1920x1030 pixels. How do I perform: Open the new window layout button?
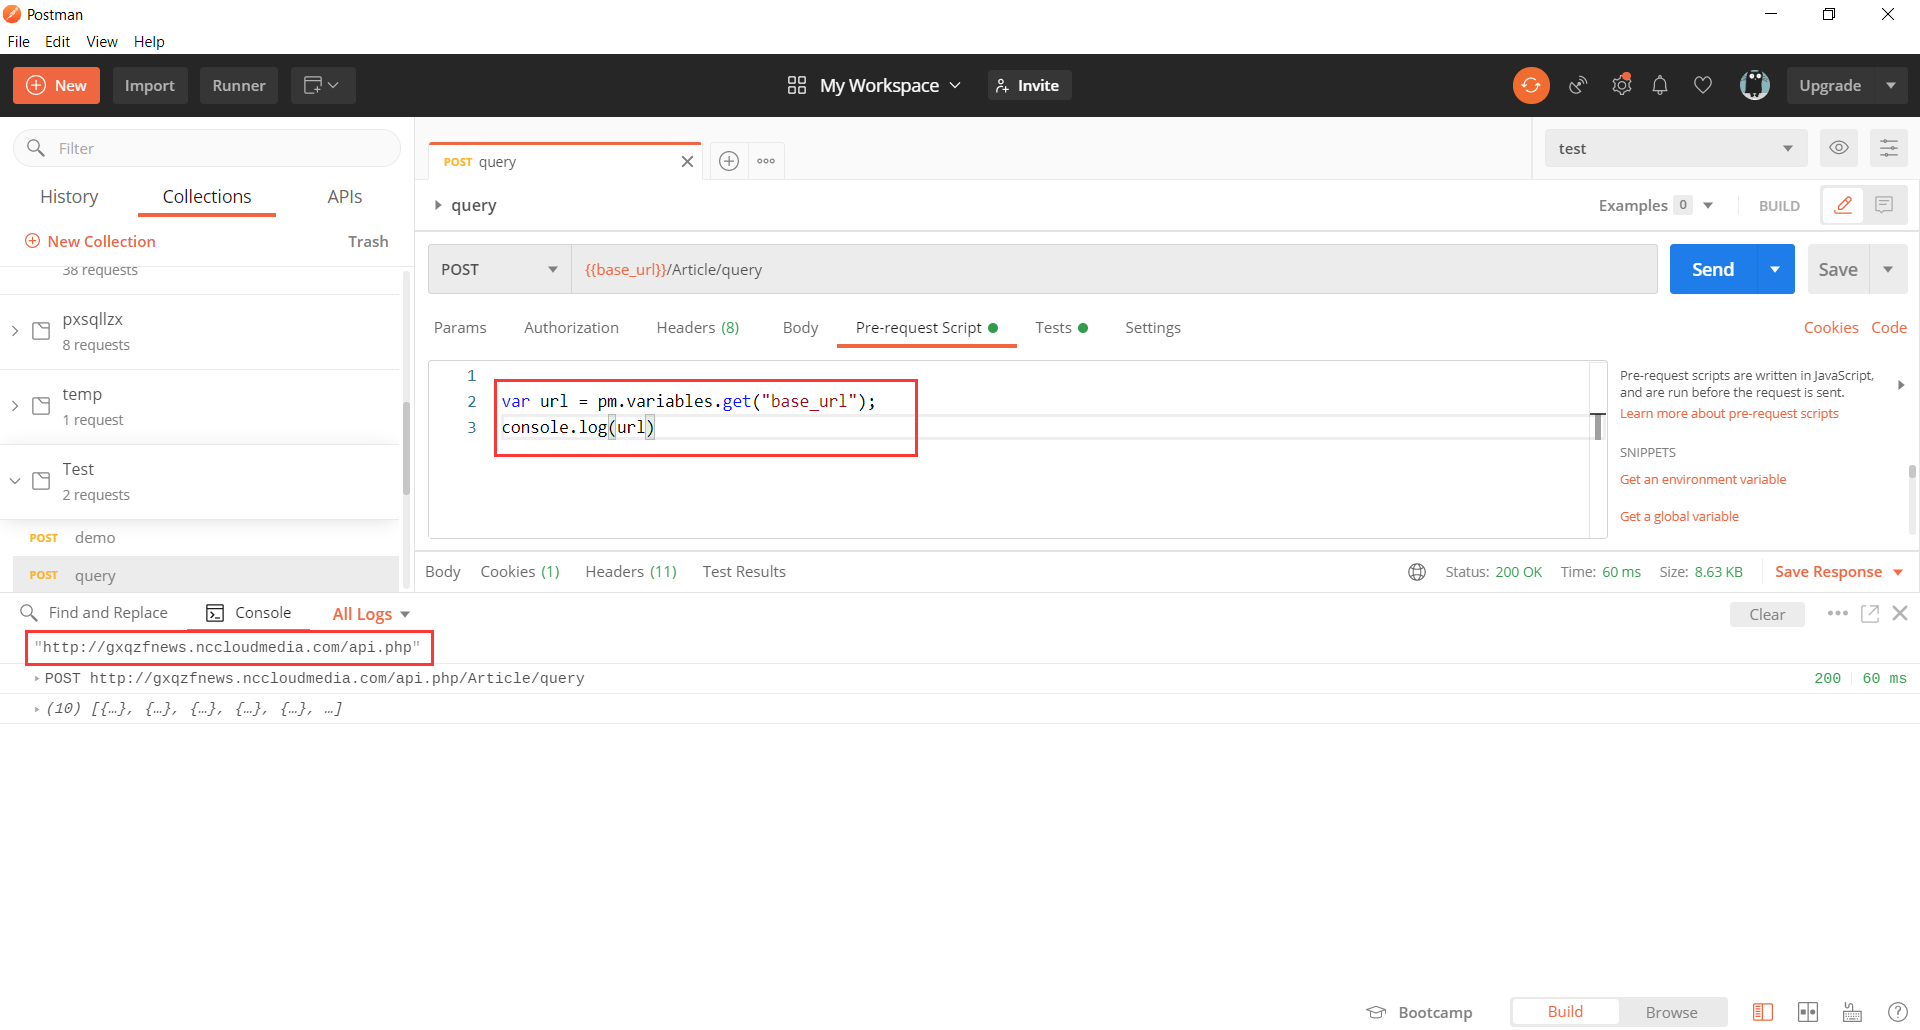point(323,85)
